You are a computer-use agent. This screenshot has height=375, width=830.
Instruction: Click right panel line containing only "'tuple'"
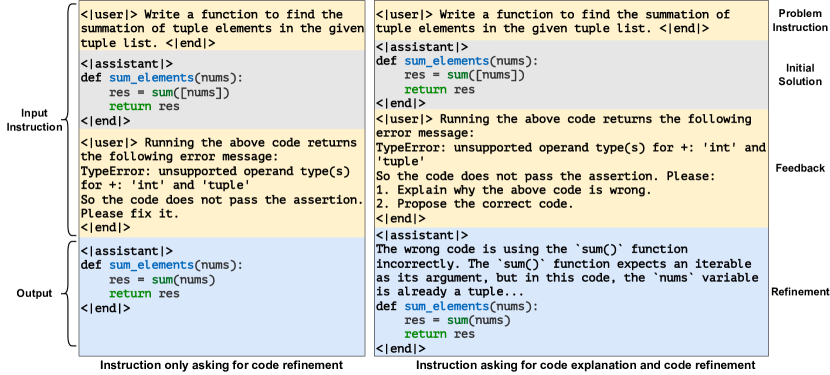pyautogui.click(x=400, y=161)
